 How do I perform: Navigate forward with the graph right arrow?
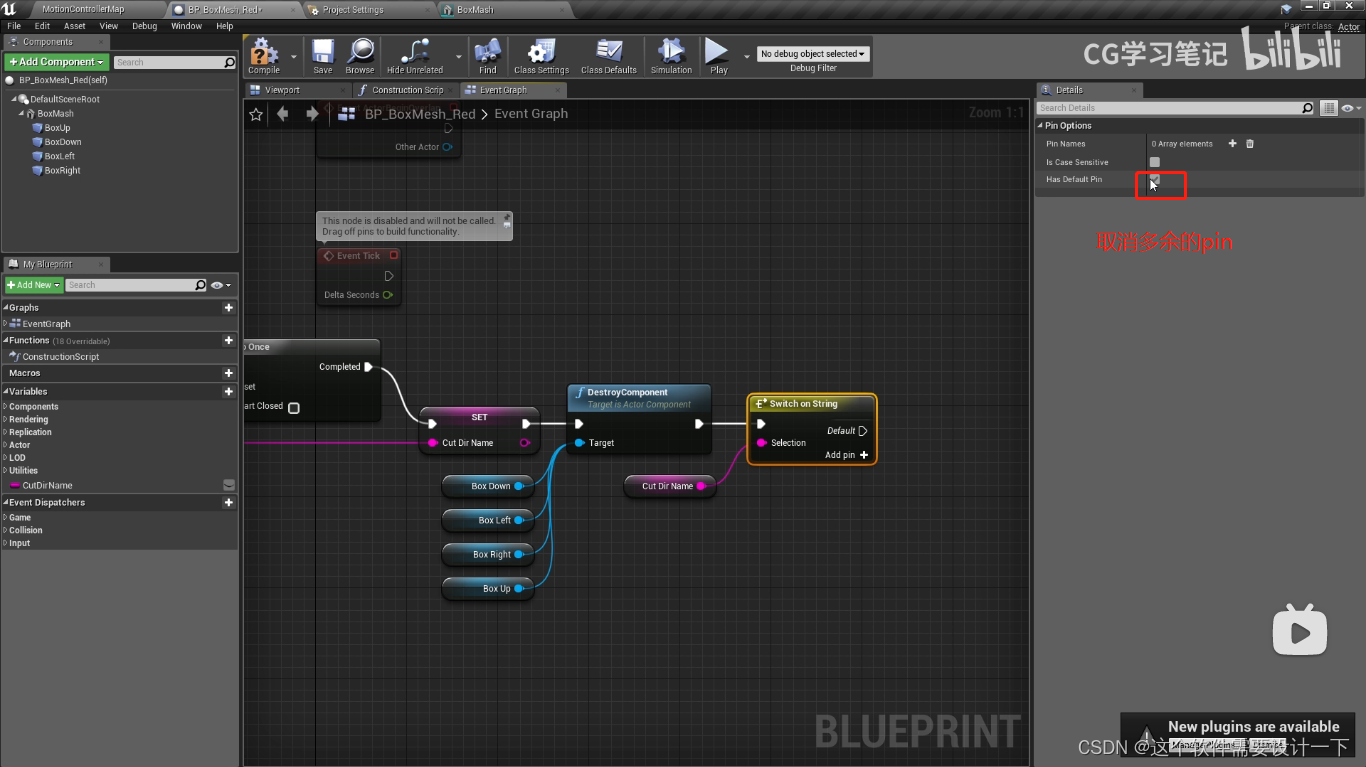coord(312,114)
